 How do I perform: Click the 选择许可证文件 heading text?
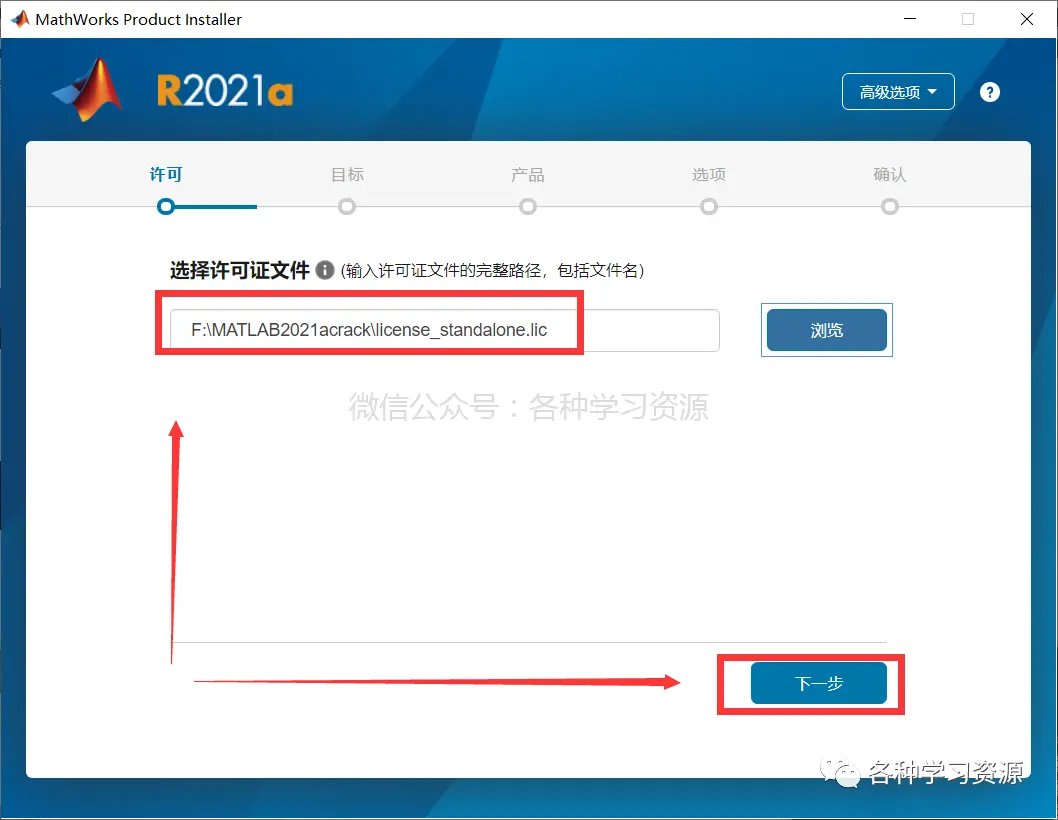point(240,270)
